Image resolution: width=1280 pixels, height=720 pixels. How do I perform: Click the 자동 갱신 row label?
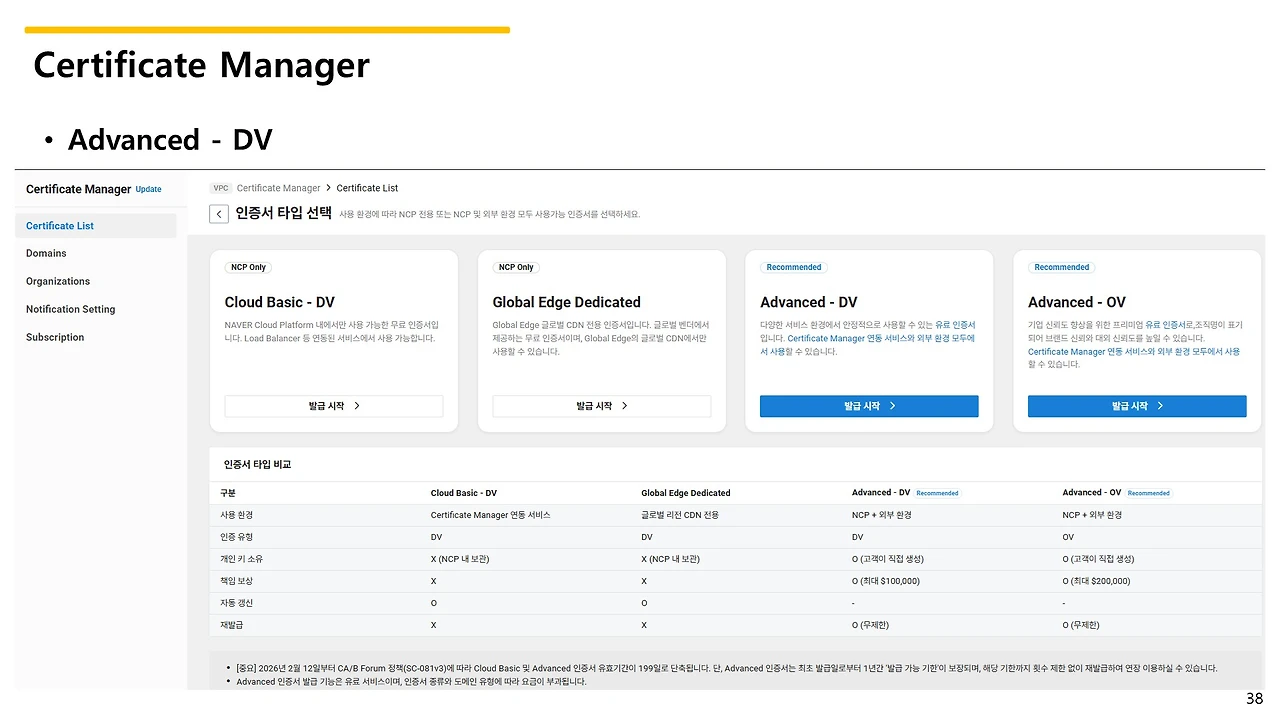237,603
